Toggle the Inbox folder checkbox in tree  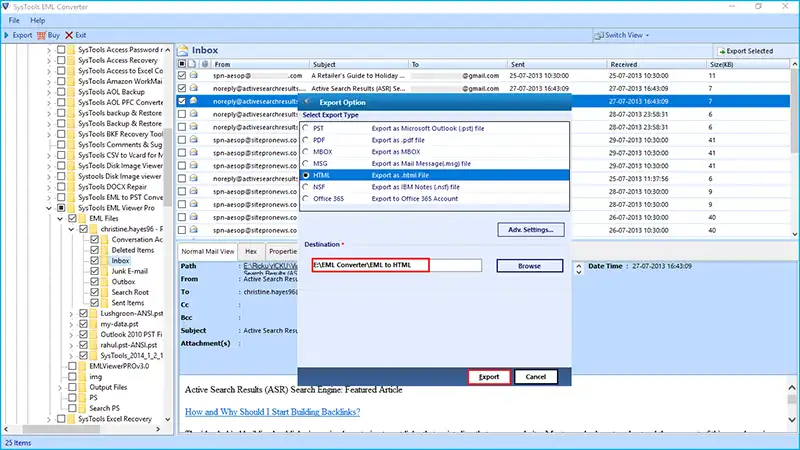94,261
